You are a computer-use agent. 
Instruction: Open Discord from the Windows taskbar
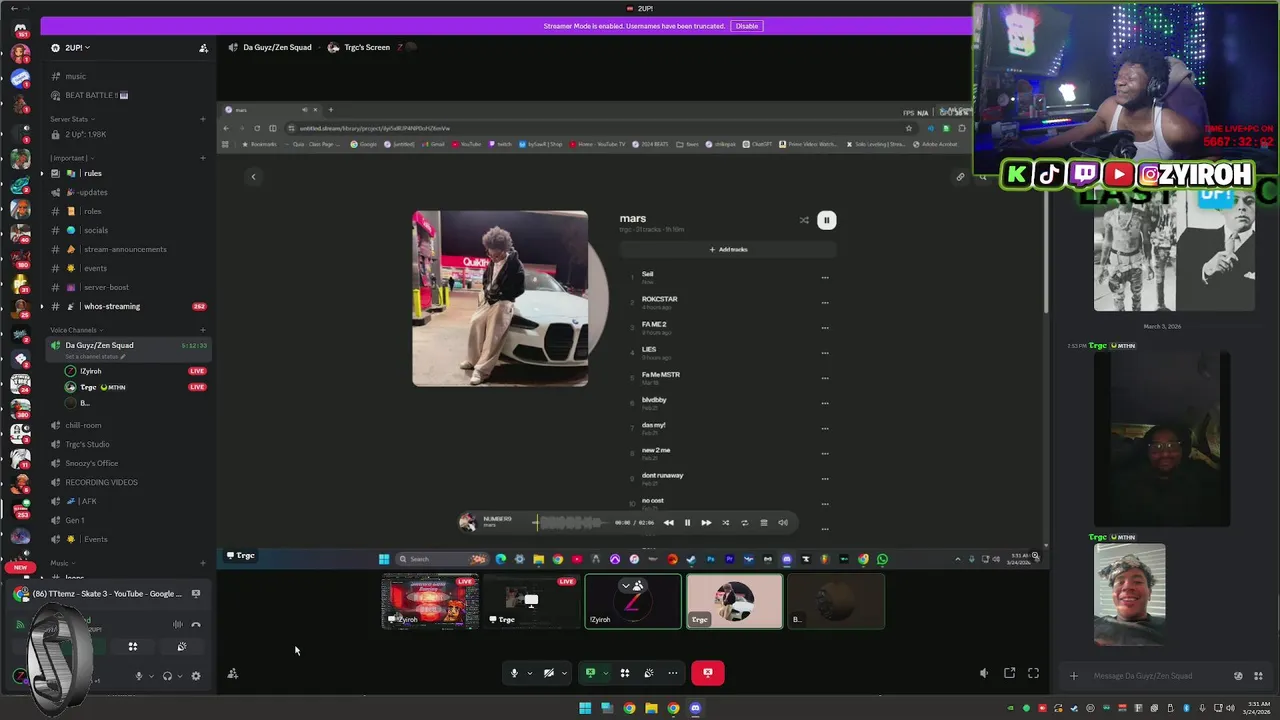(695, 709)
